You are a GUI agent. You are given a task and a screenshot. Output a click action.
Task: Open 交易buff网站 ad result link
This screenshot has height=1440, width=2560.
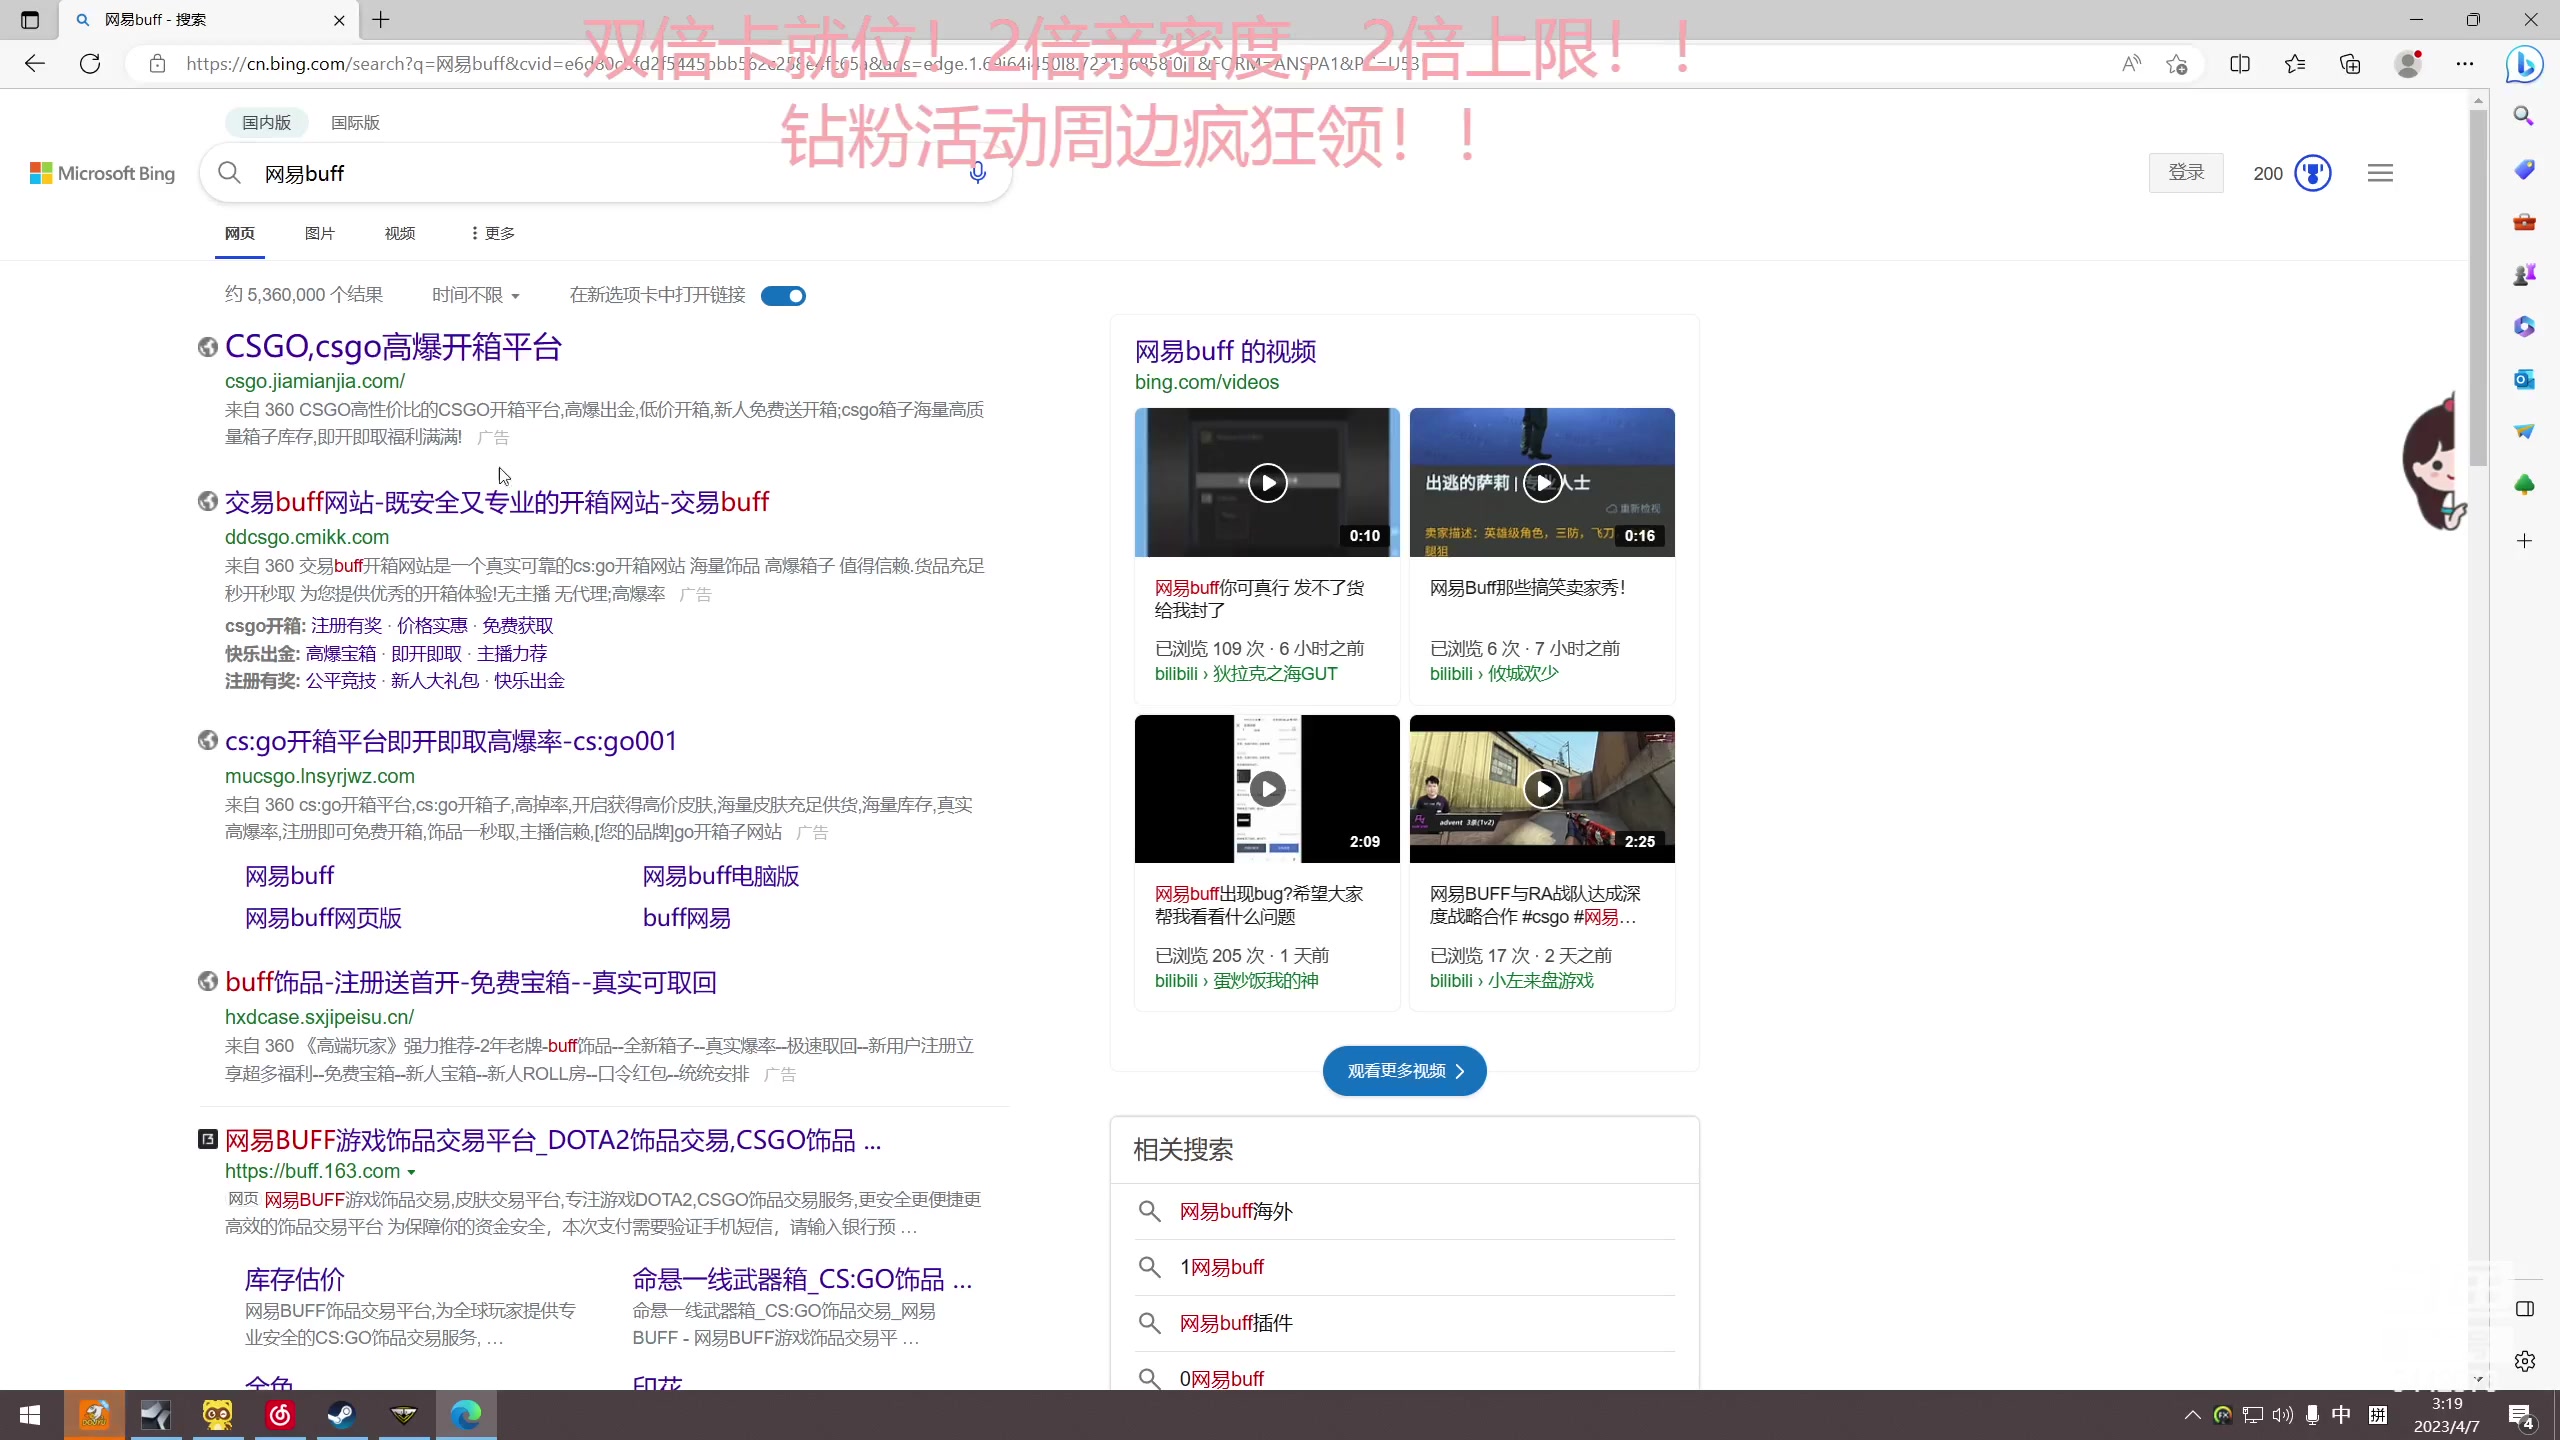[x=497, y=502]
